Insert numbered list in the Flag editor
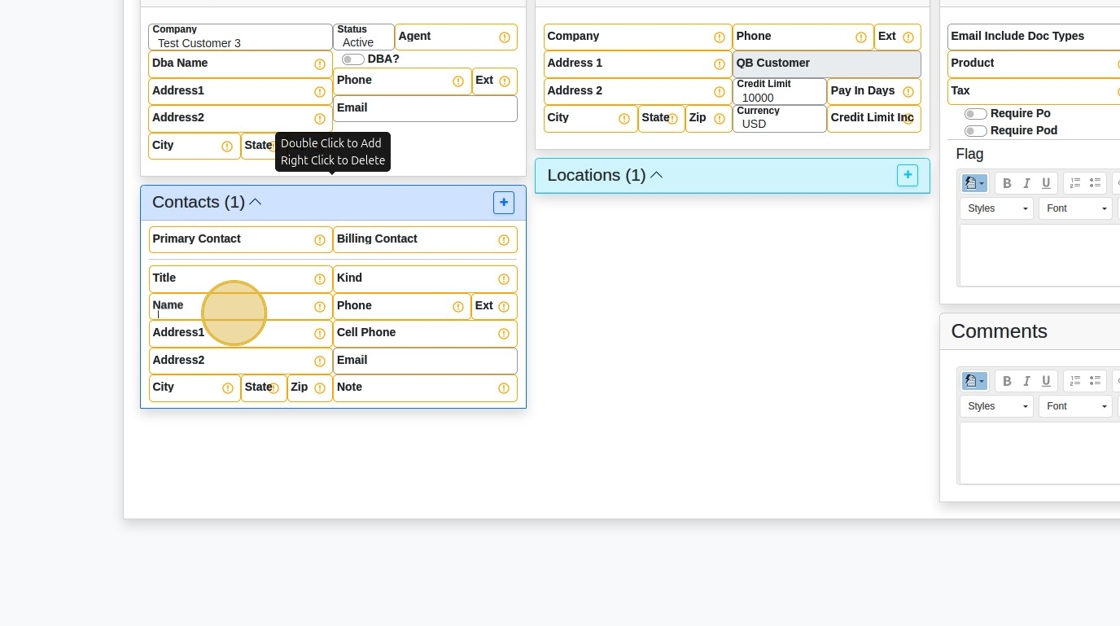 [x=1075, y=183]
